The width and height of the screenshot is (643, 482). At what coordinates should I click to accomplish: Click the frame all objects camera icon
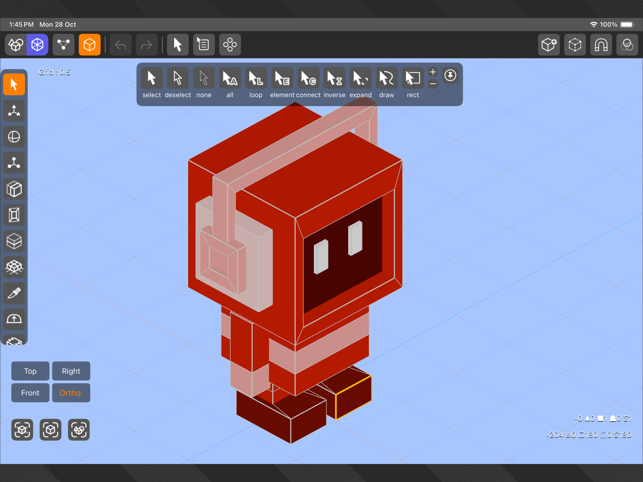point(79,429)
